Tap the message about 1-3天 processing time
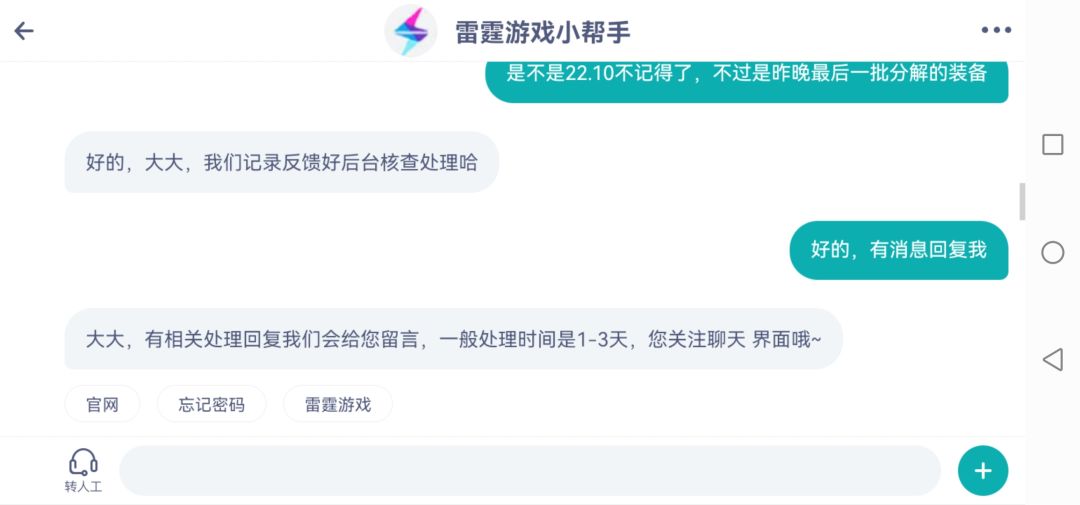The height and width of the screenshot is (505, 1080). click(x=453, y=339)
